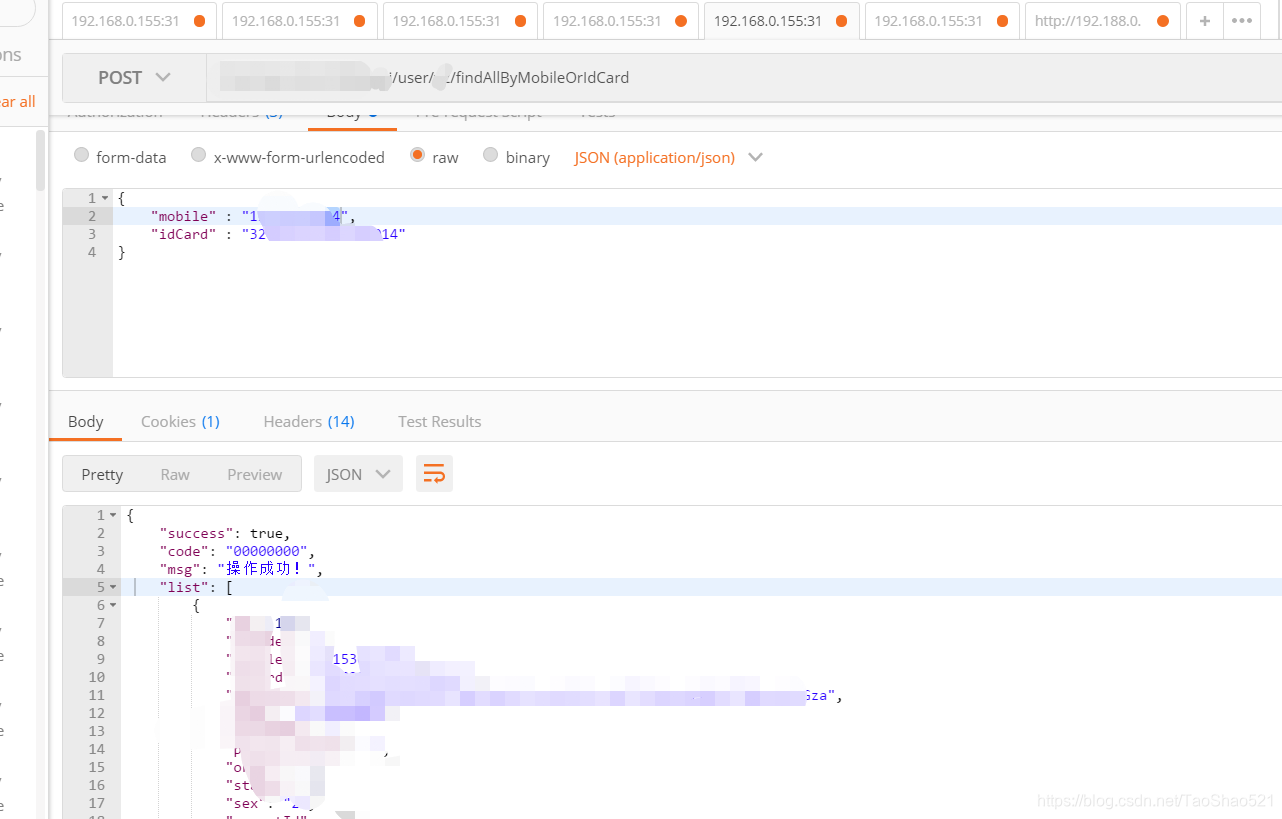Switch to the http://192.188.0. request tab
The height and width of the screenshot is (819, 1282).
click(x=1103, y=20)
